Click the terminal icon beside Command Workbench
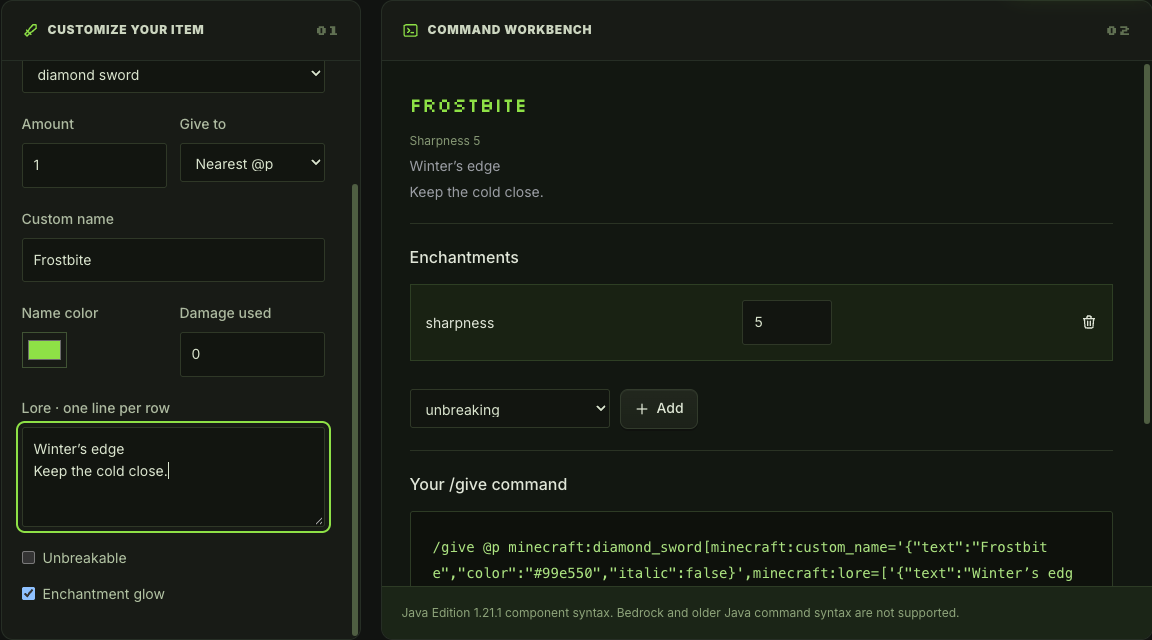 (411, 30)
